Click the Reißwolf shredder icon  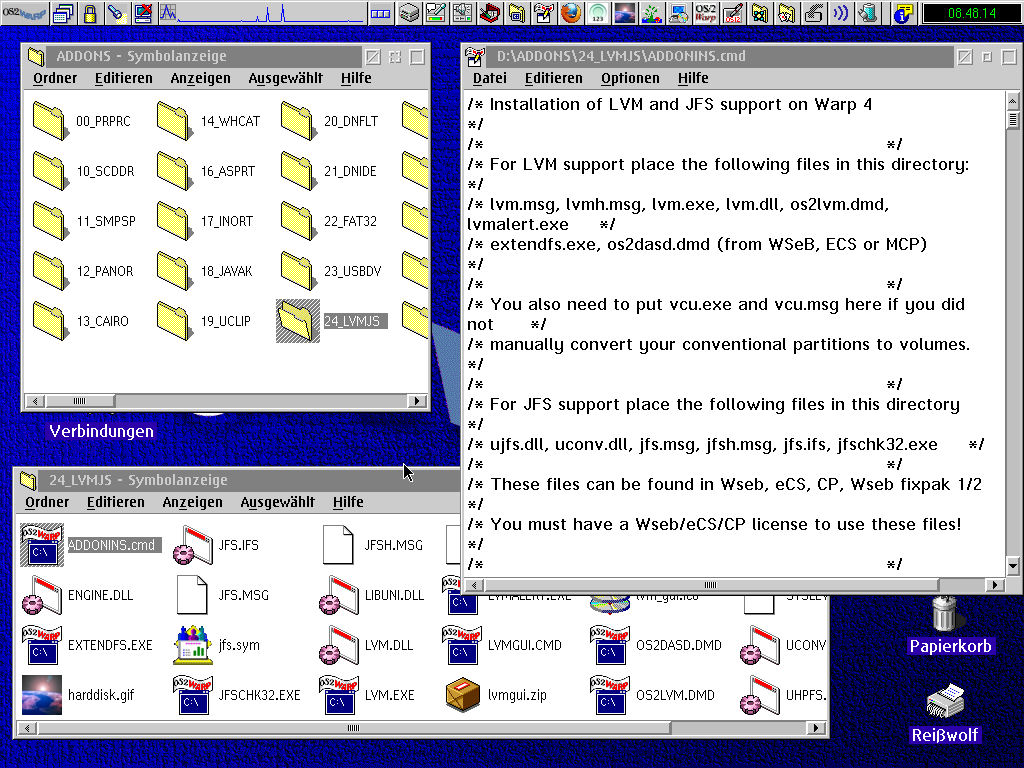[x=944, y=702]
